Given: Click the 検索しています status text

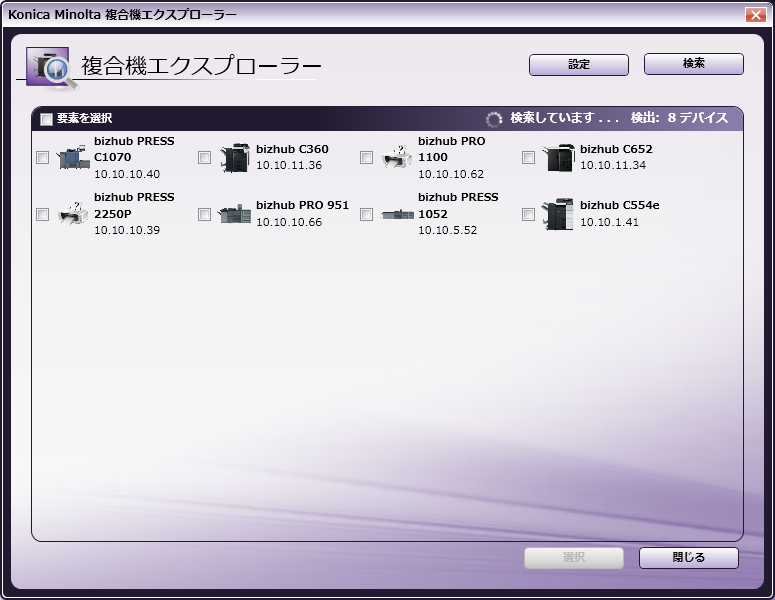Looking at the screenshot, I should point(564,118).
